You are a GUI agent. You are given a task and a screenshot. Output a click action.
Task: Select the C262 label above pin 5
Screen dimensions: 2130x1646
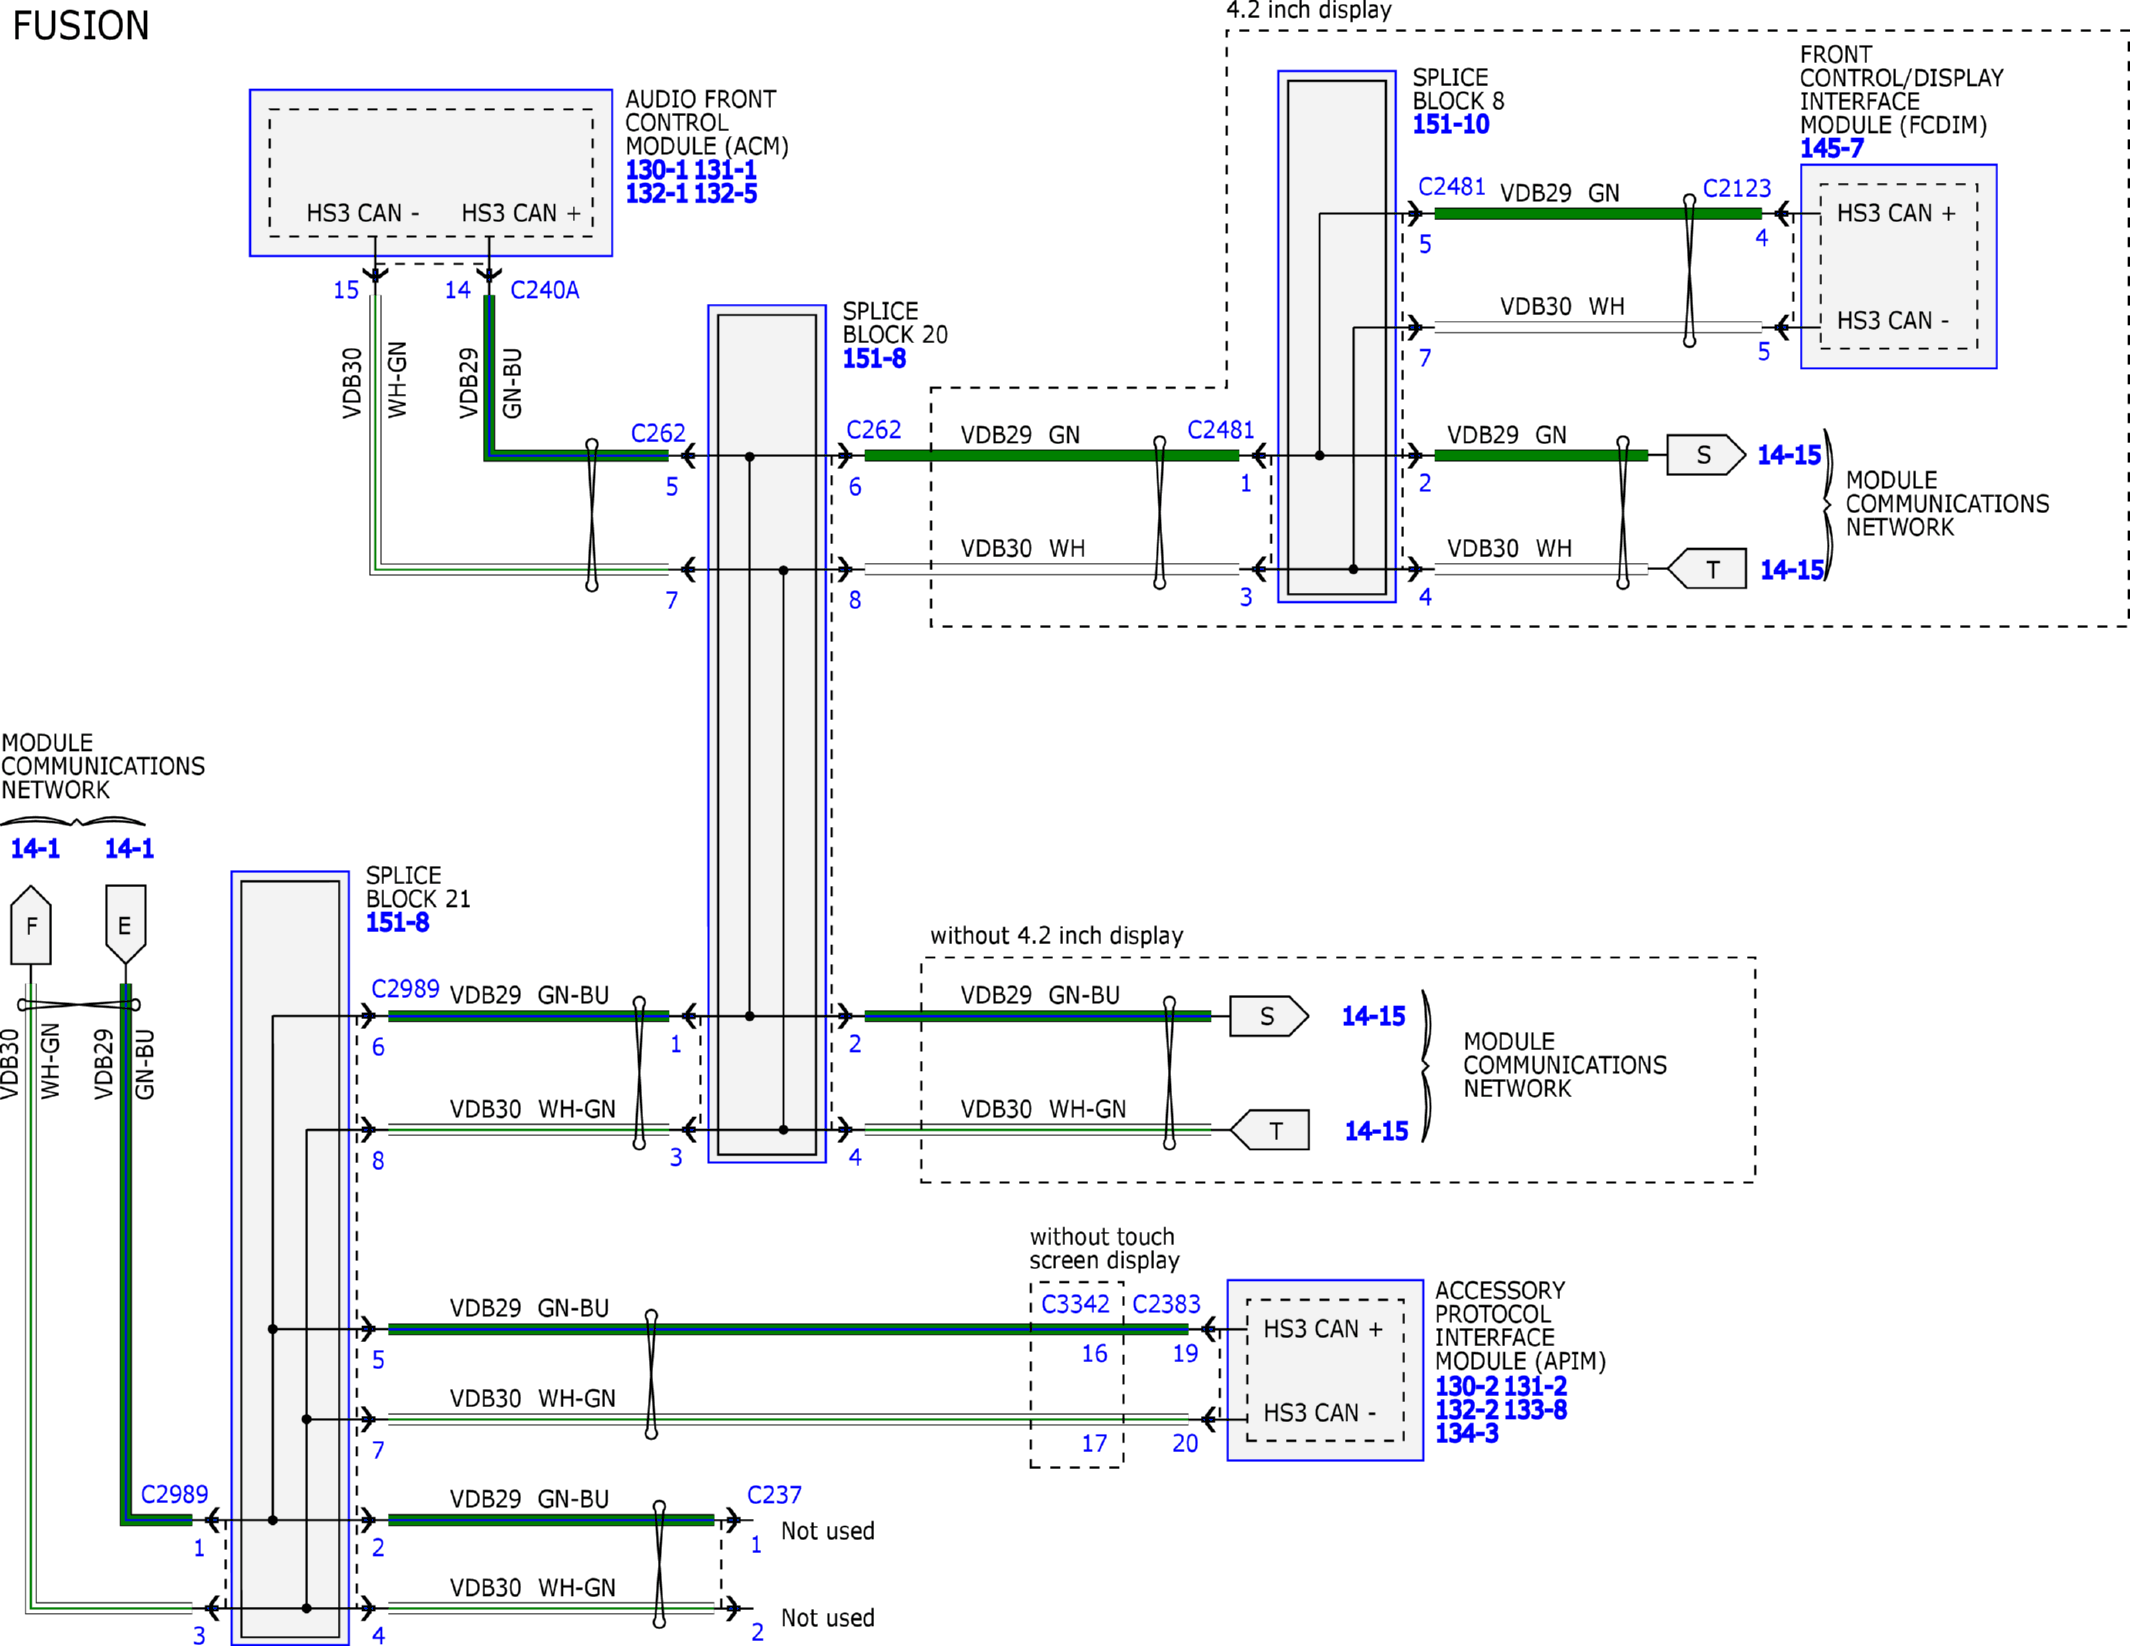click(x=658, y=433)
